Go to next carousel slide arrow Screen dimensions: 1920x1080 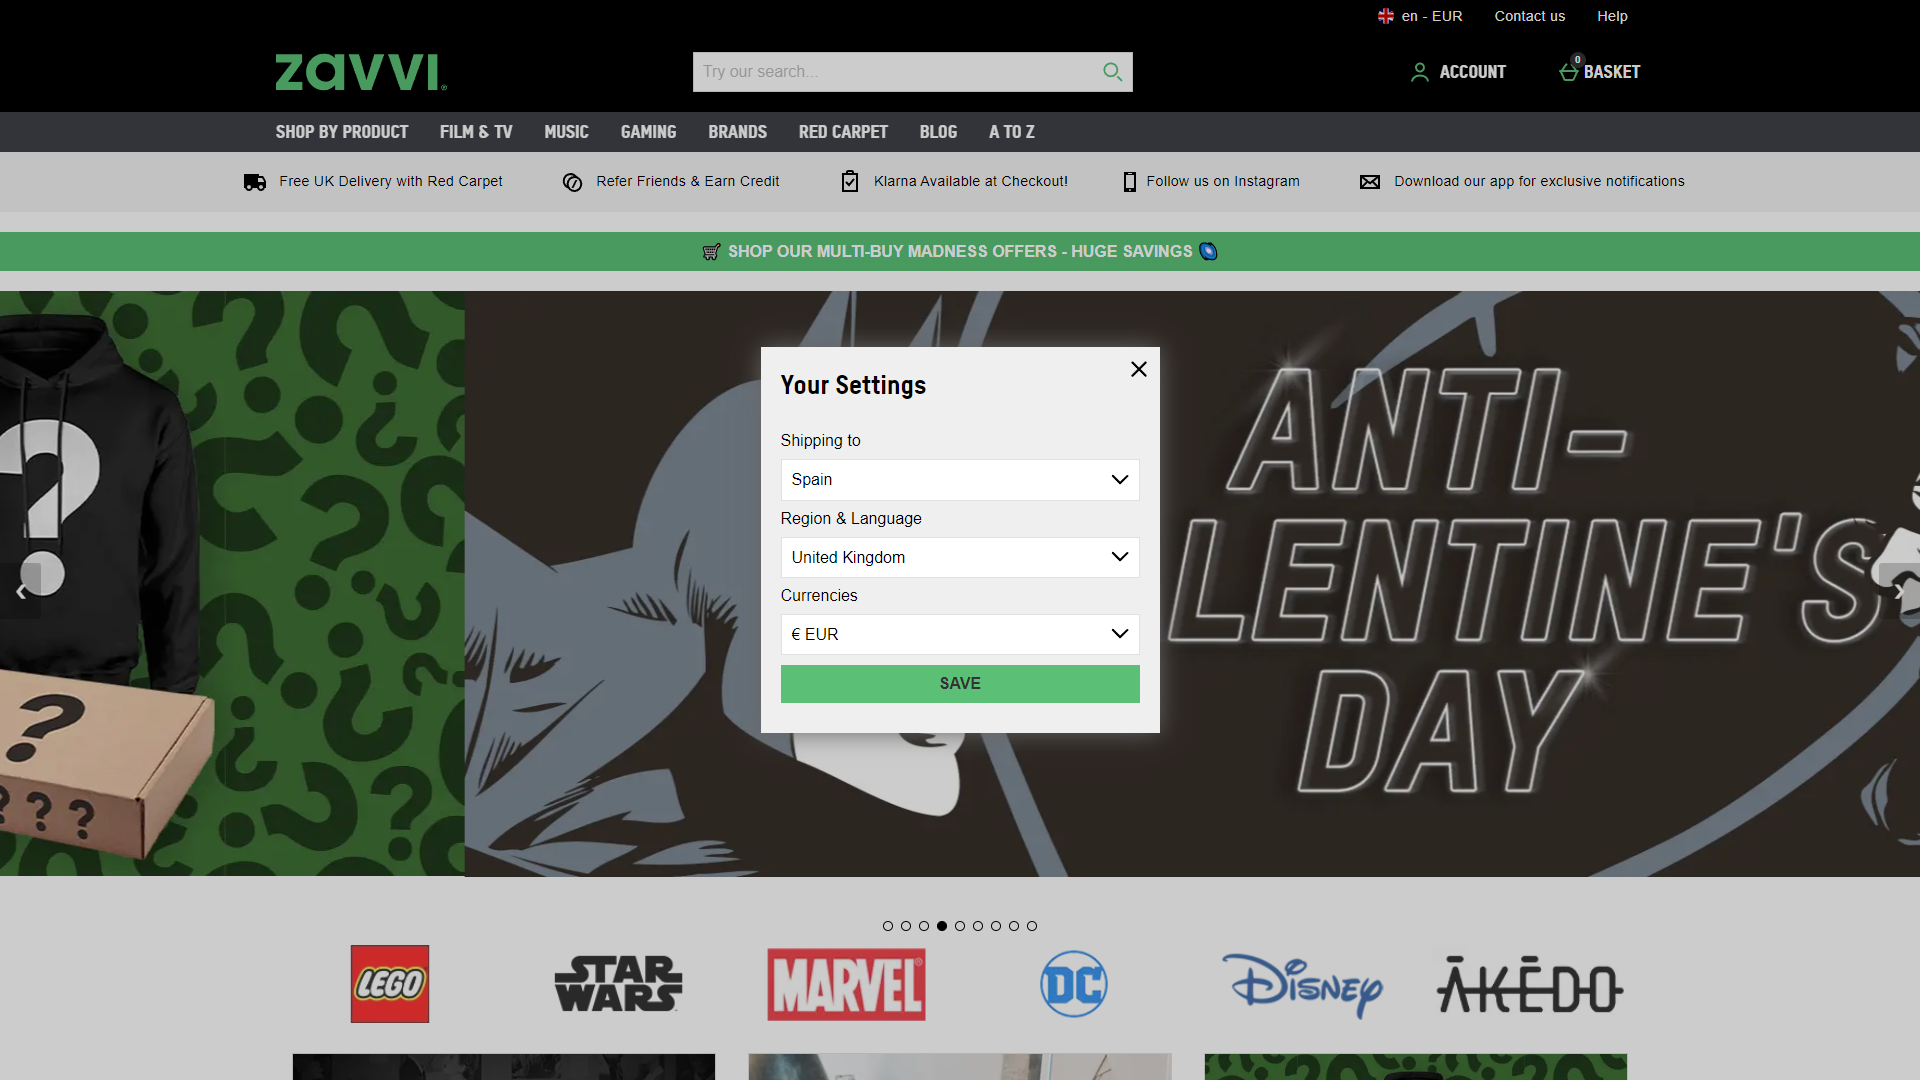pyautogui.click(x=1899, y=591)
